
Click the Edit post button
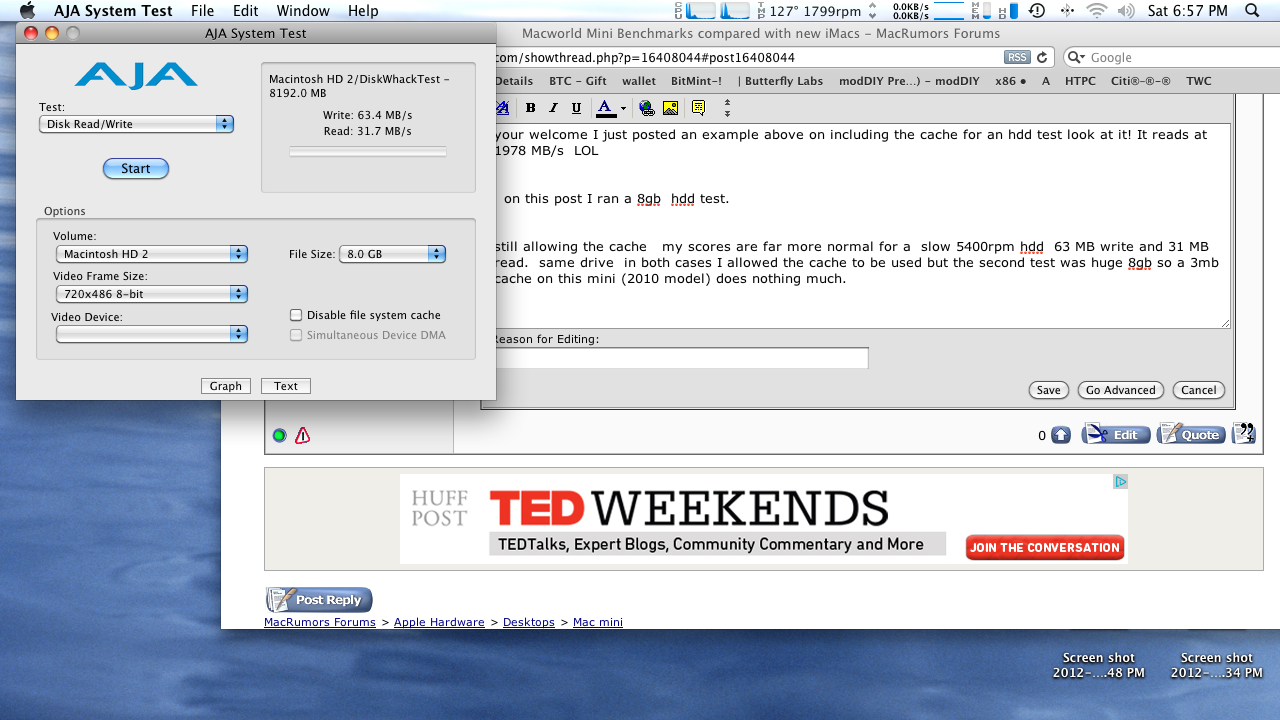point(1115,435)
